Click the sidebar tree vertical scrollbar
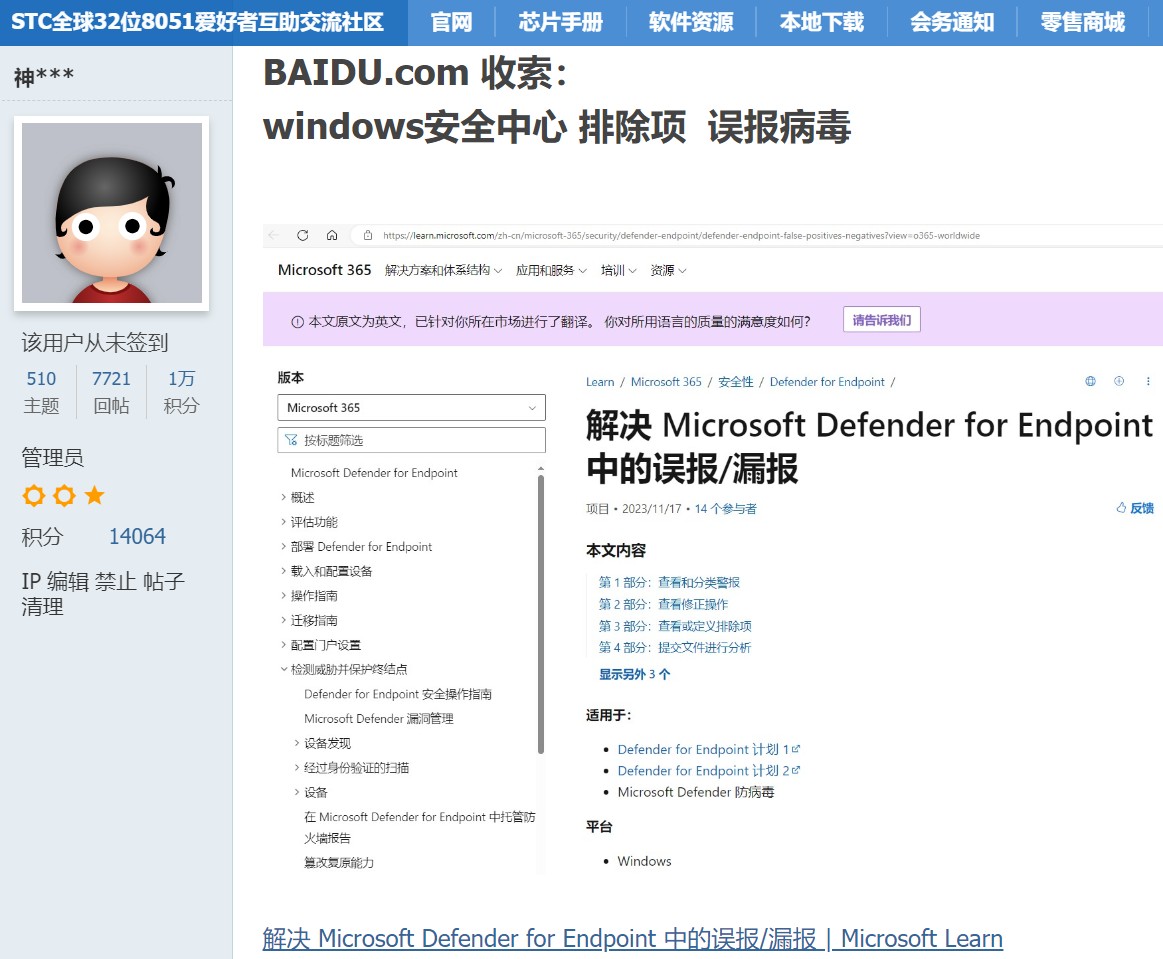The height and width of the screenshot is (959, 1163). (x=541, y=614)
